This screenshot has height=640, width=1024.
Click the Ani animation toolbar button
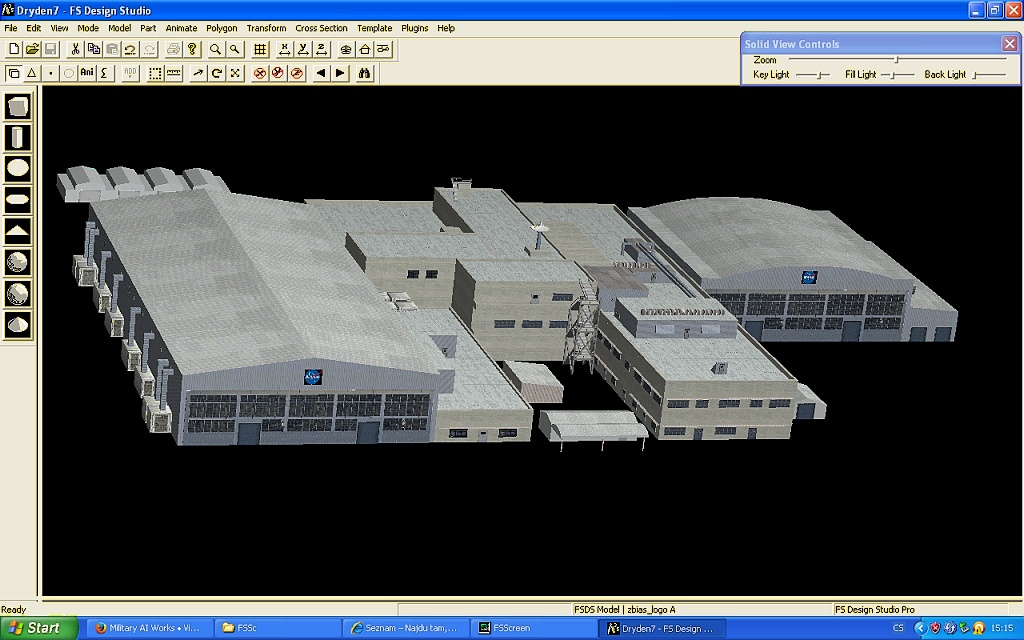pyautogui.click(x=87, y=73)
